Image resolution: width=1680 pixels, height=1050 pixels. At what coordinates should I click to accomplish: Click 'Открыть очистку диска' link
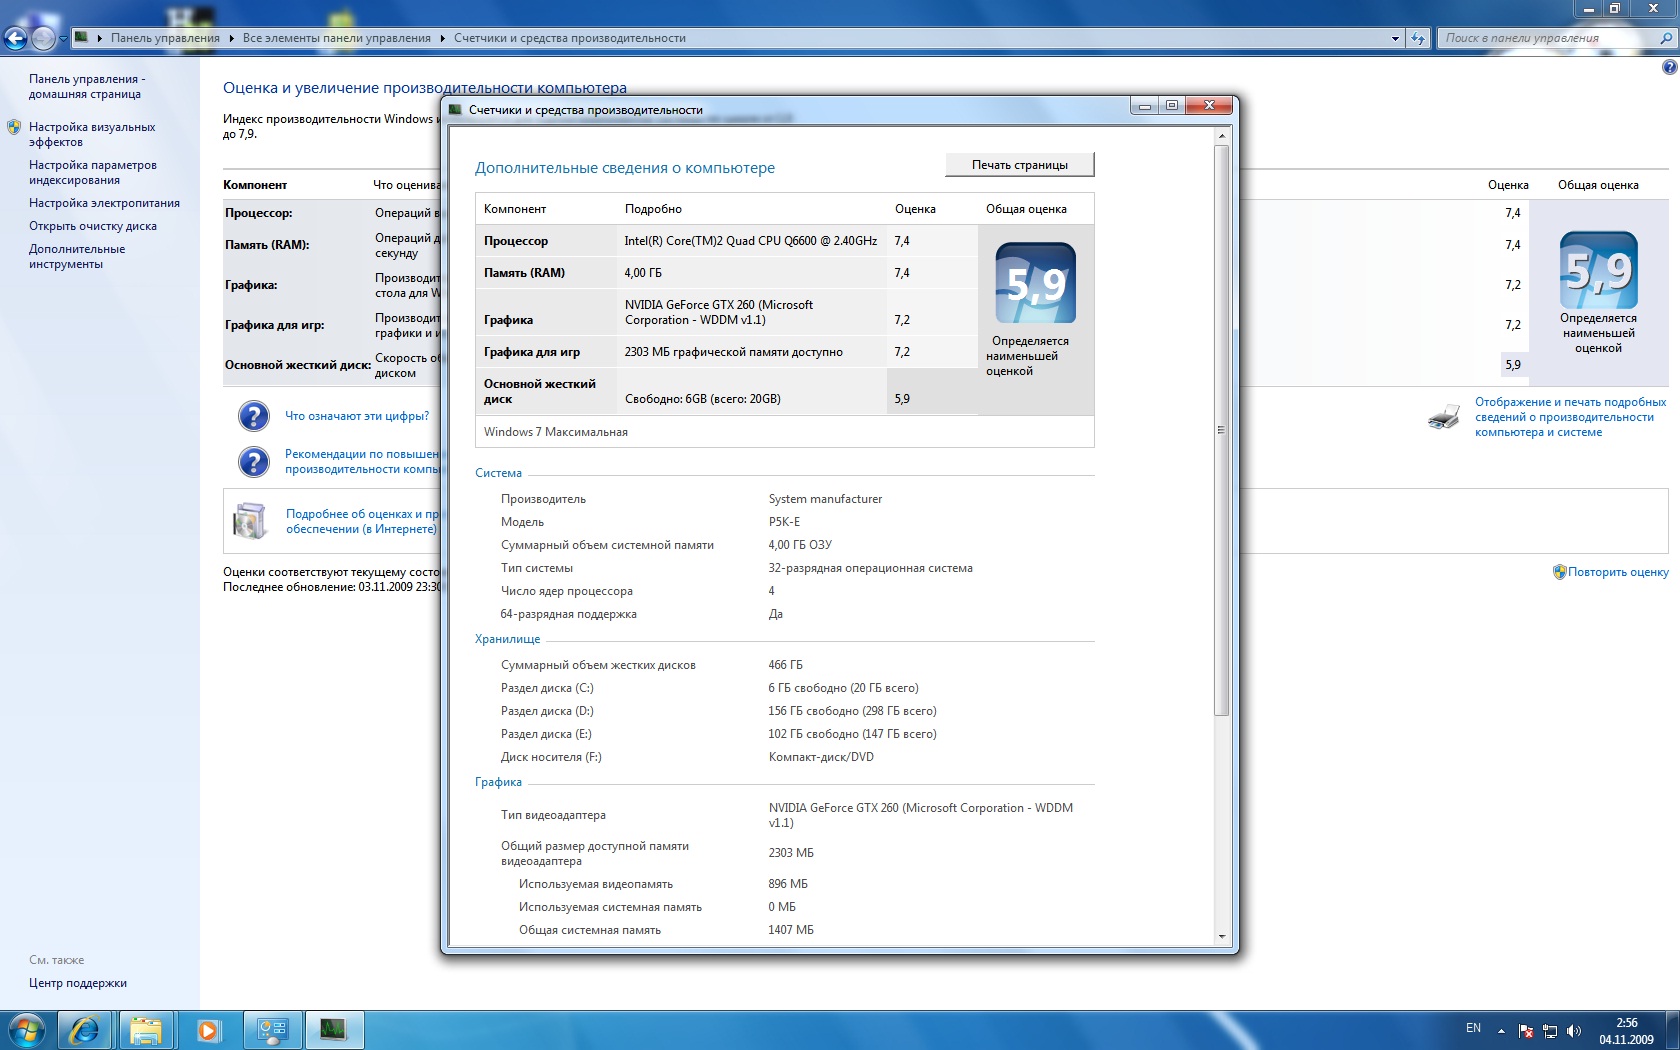pos(93,226)
